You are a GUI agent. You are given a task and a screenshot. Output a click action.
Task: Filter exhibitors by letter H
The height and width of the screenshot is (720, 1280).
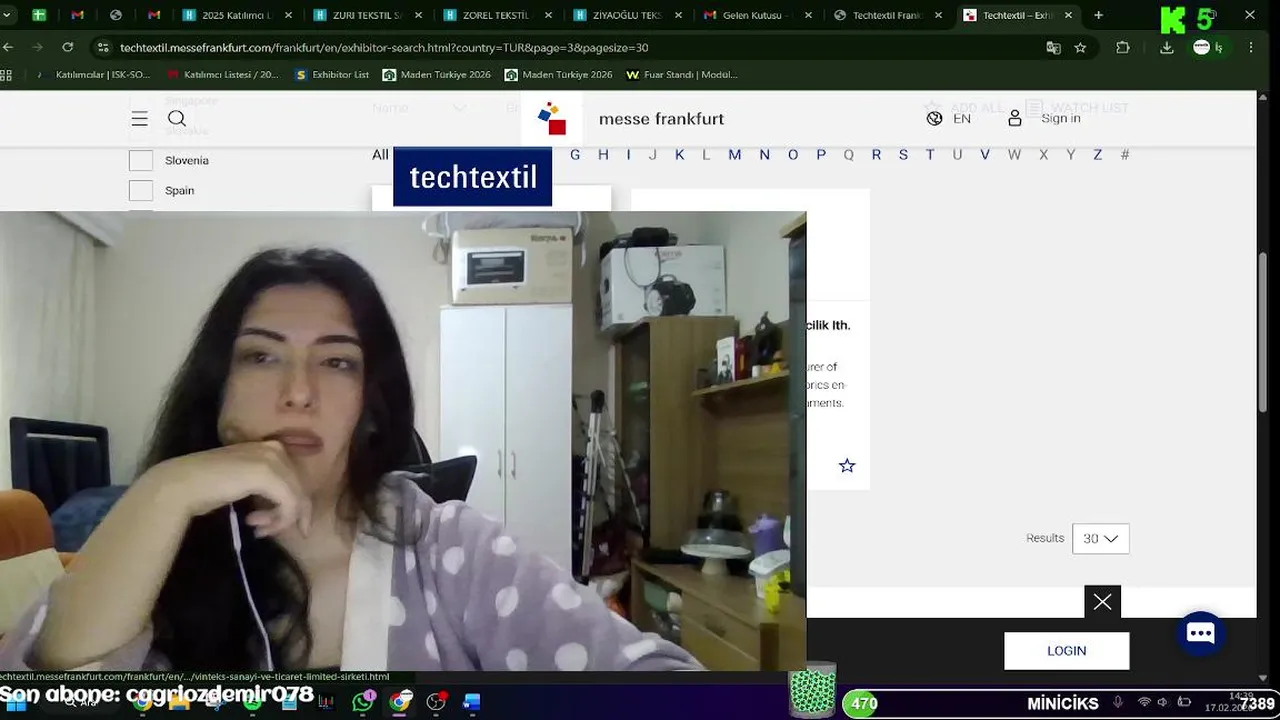tap(603, 155)
